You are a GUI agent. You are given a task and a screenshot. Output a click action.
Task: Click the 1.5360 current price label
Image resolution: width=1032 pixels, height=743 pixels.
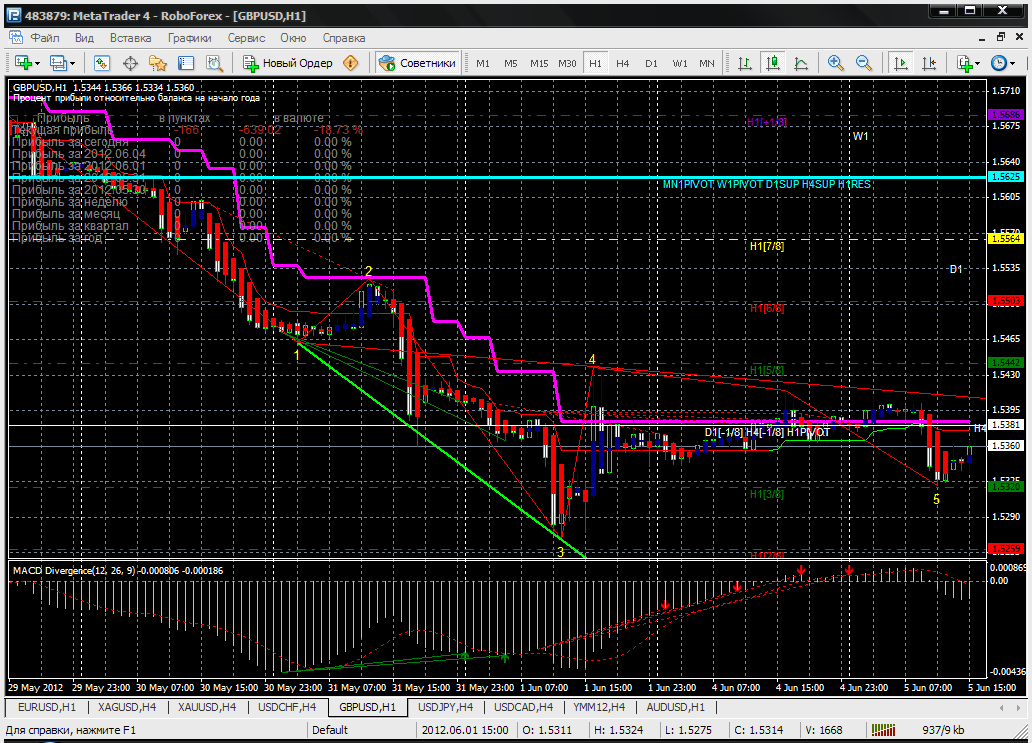1006,446
